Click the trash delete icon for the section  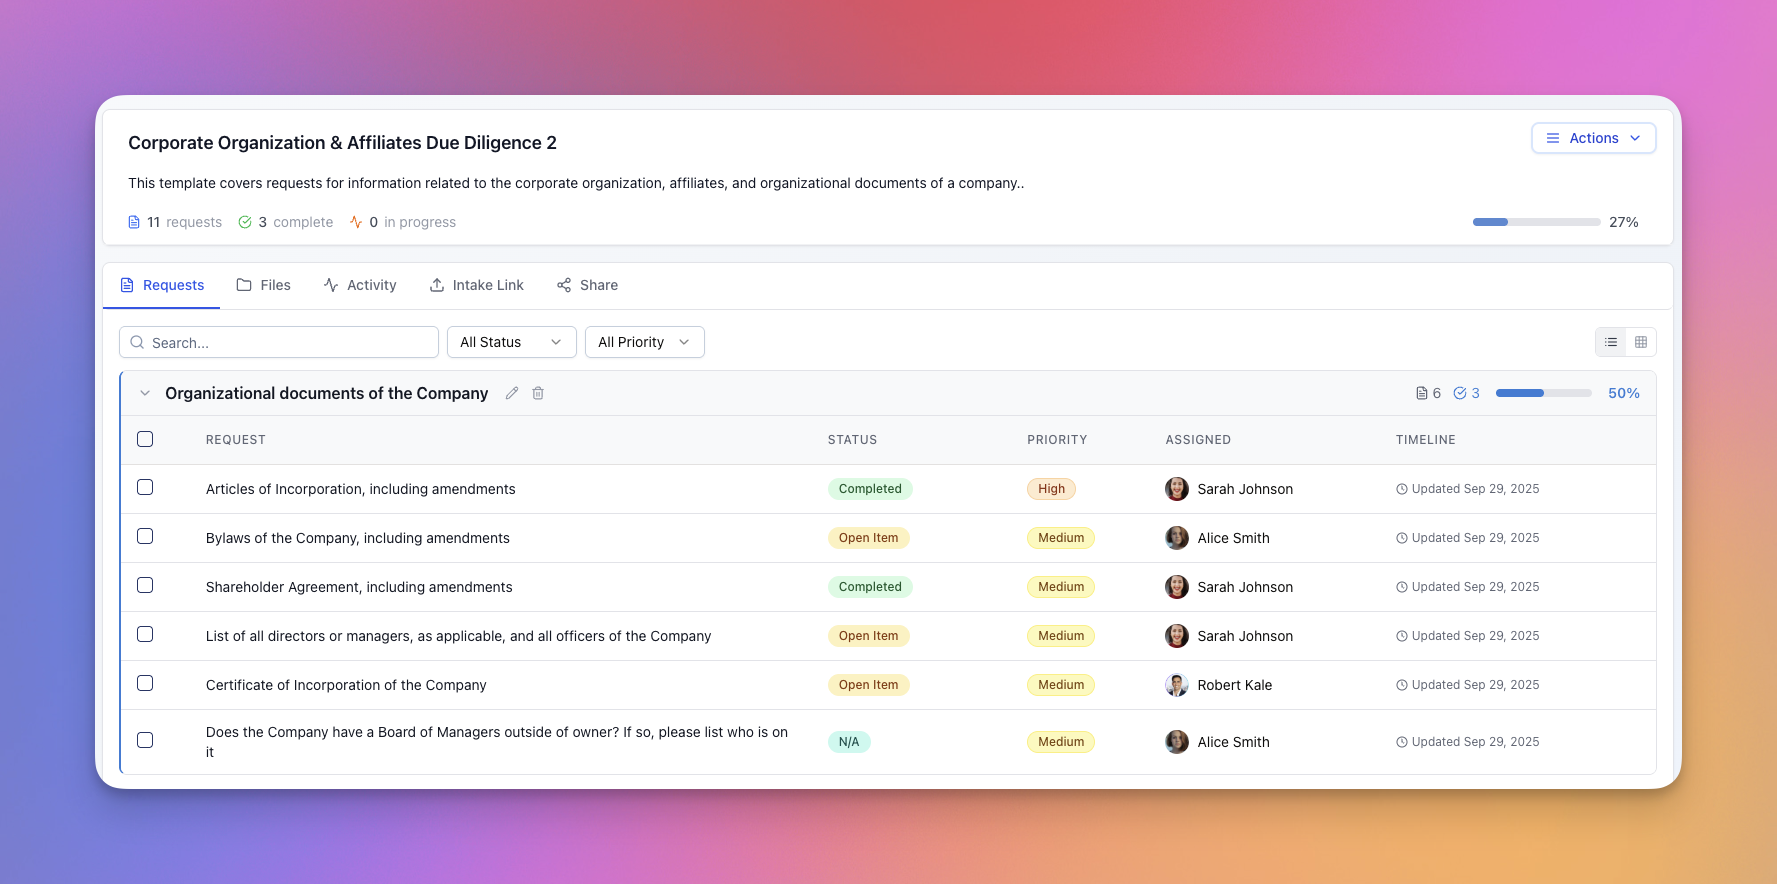click(x=538, y=393)
